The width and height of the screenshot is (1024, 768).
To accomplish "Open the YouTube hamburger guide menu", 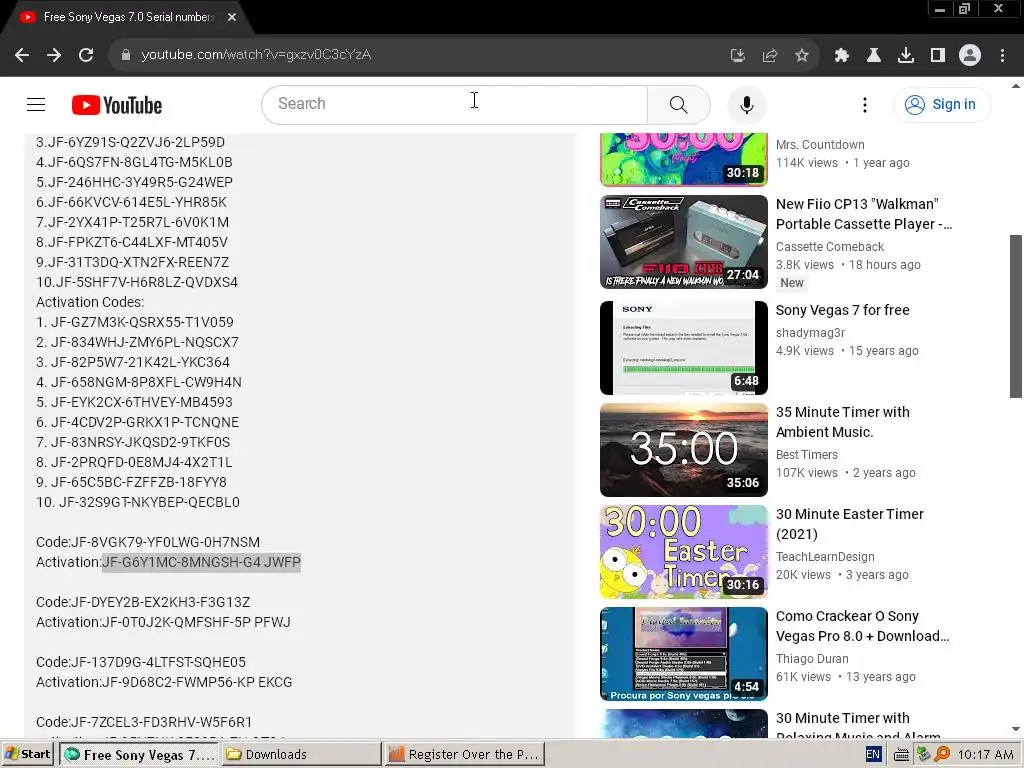I will point(36,104).
